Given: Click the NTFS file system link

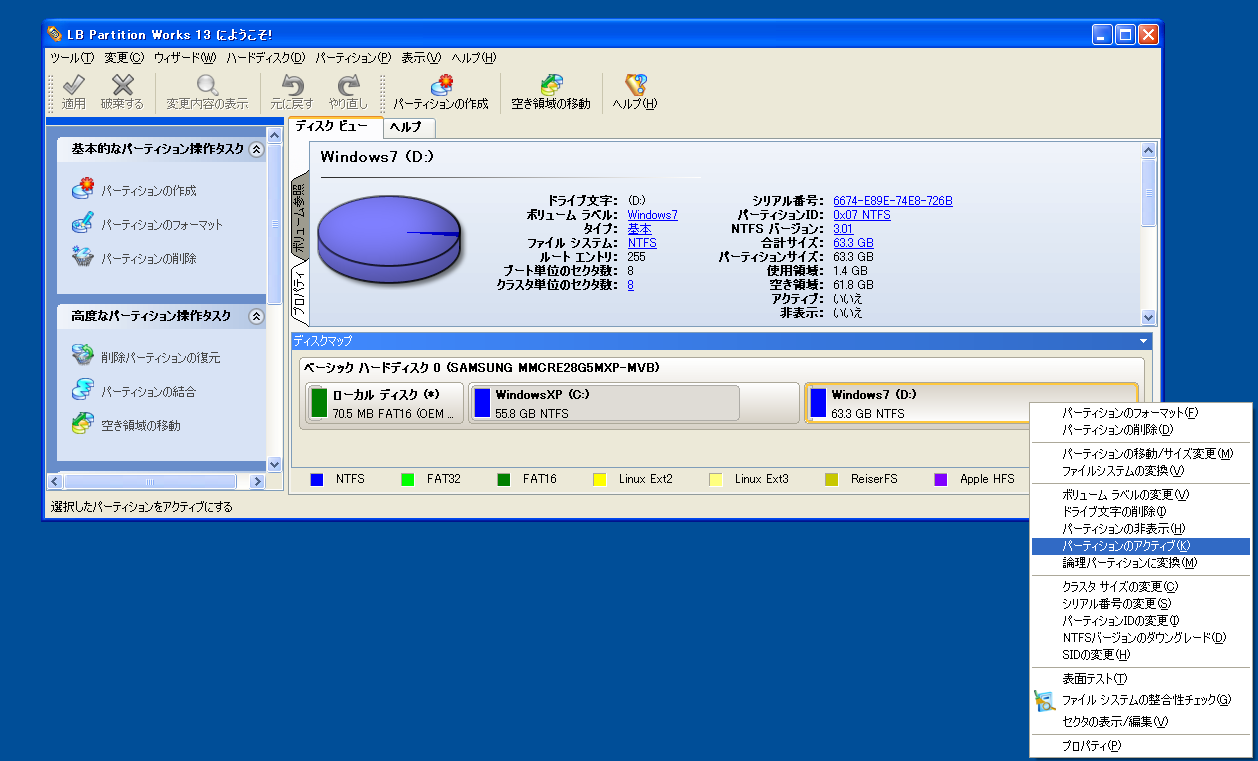Looking at the screenshot, I should 641,242.
